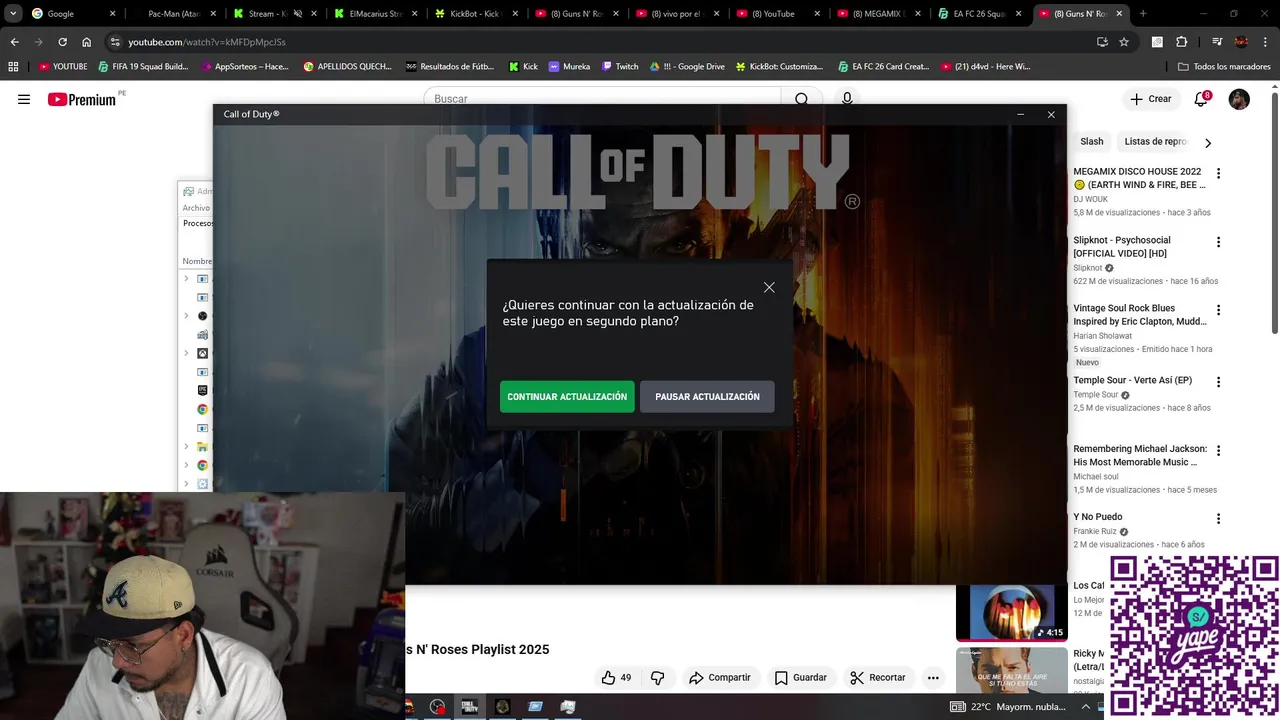
Task: Open Archivo menu in Task Manager
Action: (x=196, y=208)
